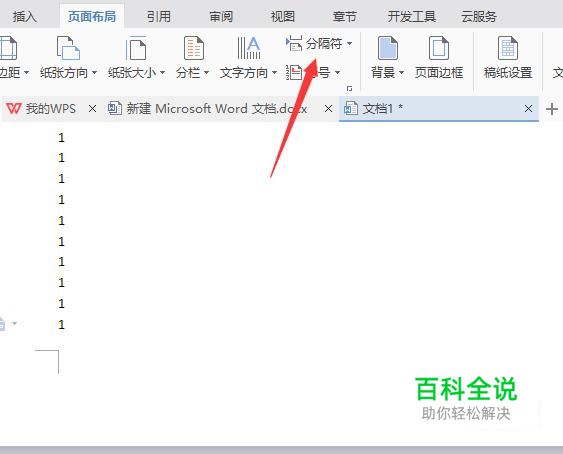Click the 文字方向 text direction icon
The image size is (563, 454).
[x=249, y=48]
